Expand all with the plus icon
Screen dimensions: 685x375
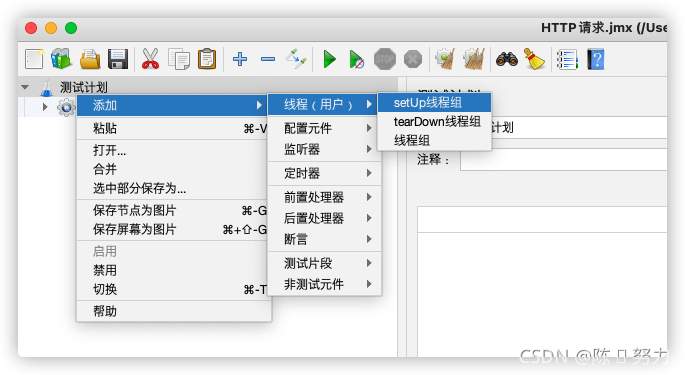pos(240,59)
